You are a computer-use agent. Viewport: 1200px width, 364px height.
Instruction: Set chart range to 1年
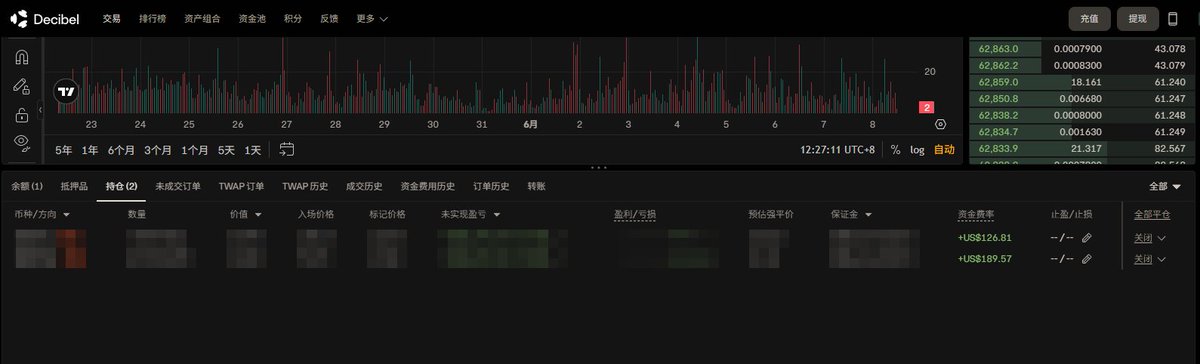[x=90, y=149]
